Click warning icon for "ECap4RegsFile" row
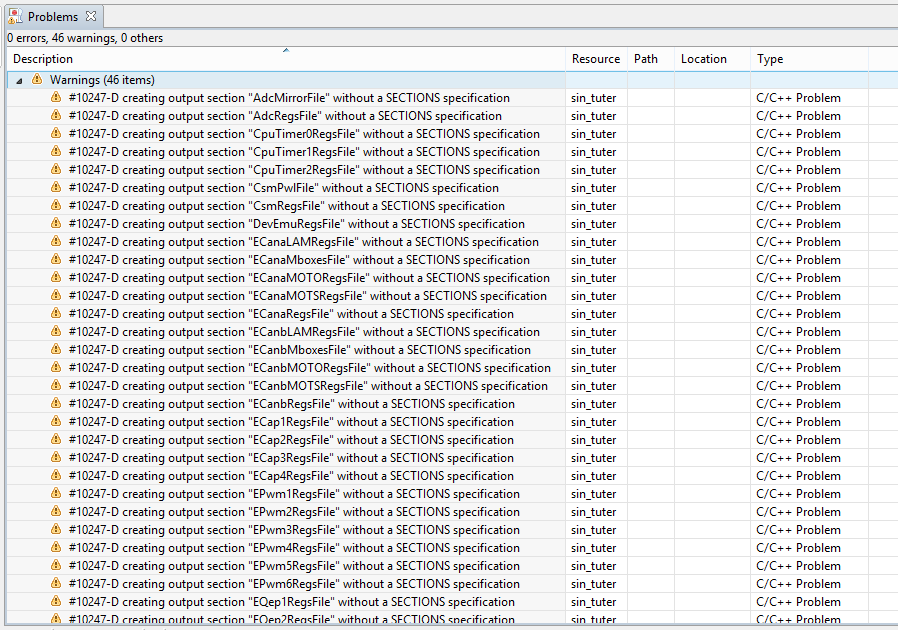 pos(56,475)
